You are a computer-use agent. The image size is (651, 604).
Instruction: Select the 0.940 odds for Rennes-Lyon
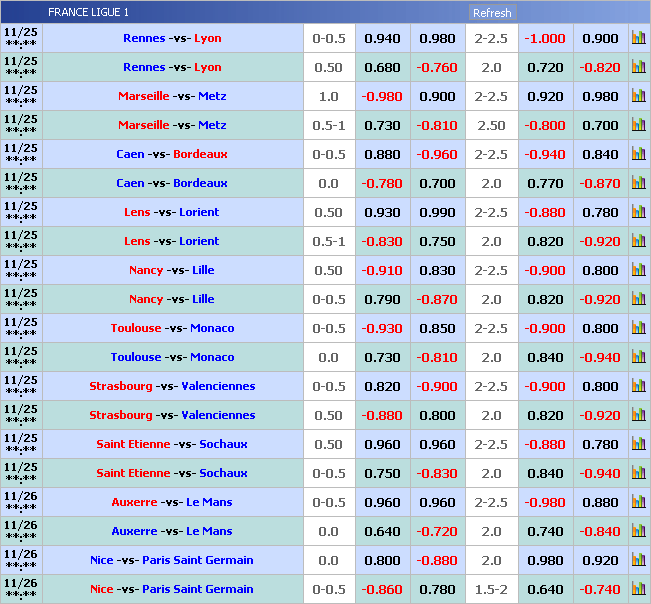382,38
